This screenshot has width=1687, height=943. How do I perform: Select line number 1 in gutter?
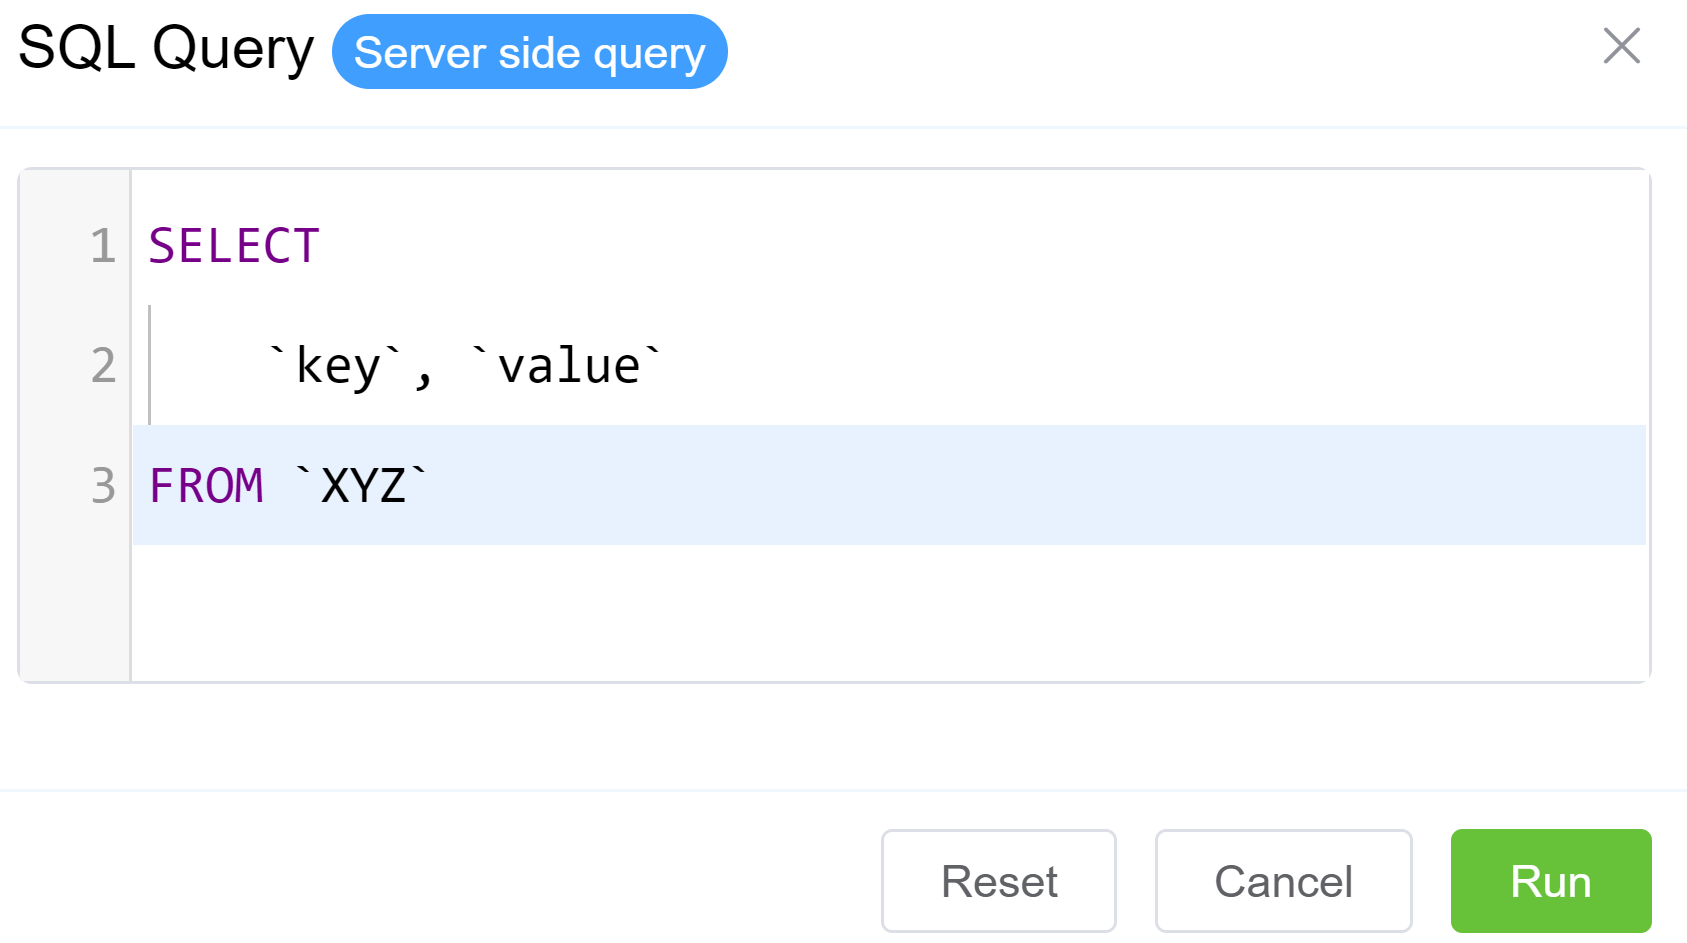[x=103, y=246]
